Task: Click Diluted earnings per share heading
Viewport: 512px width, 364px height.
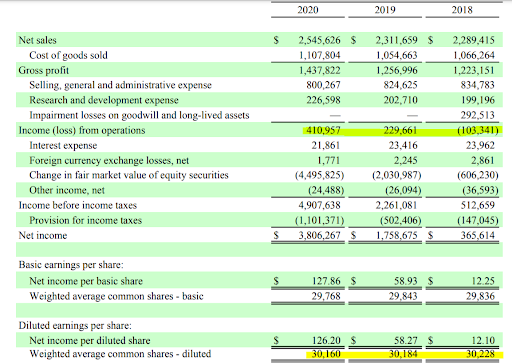Action: click(75, 325)
